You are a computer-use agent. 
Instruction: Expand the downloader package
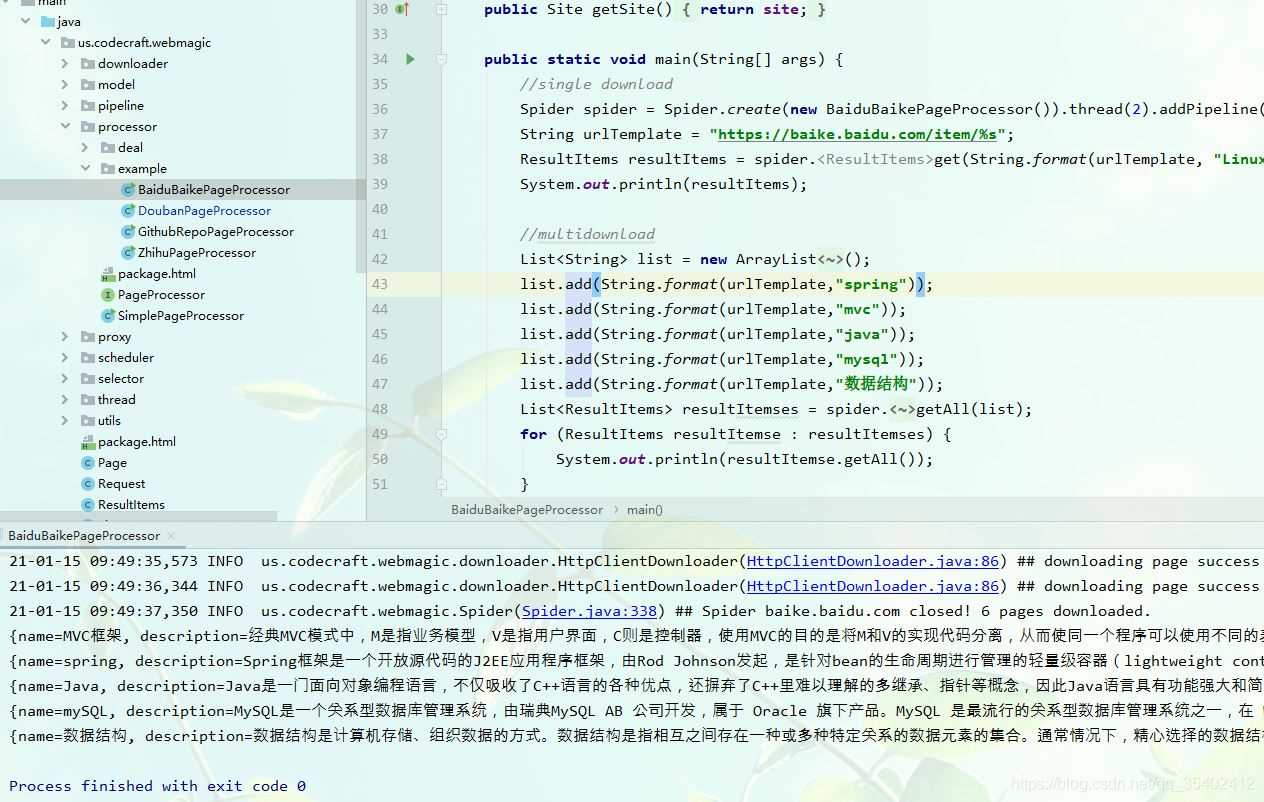(64, 63)
